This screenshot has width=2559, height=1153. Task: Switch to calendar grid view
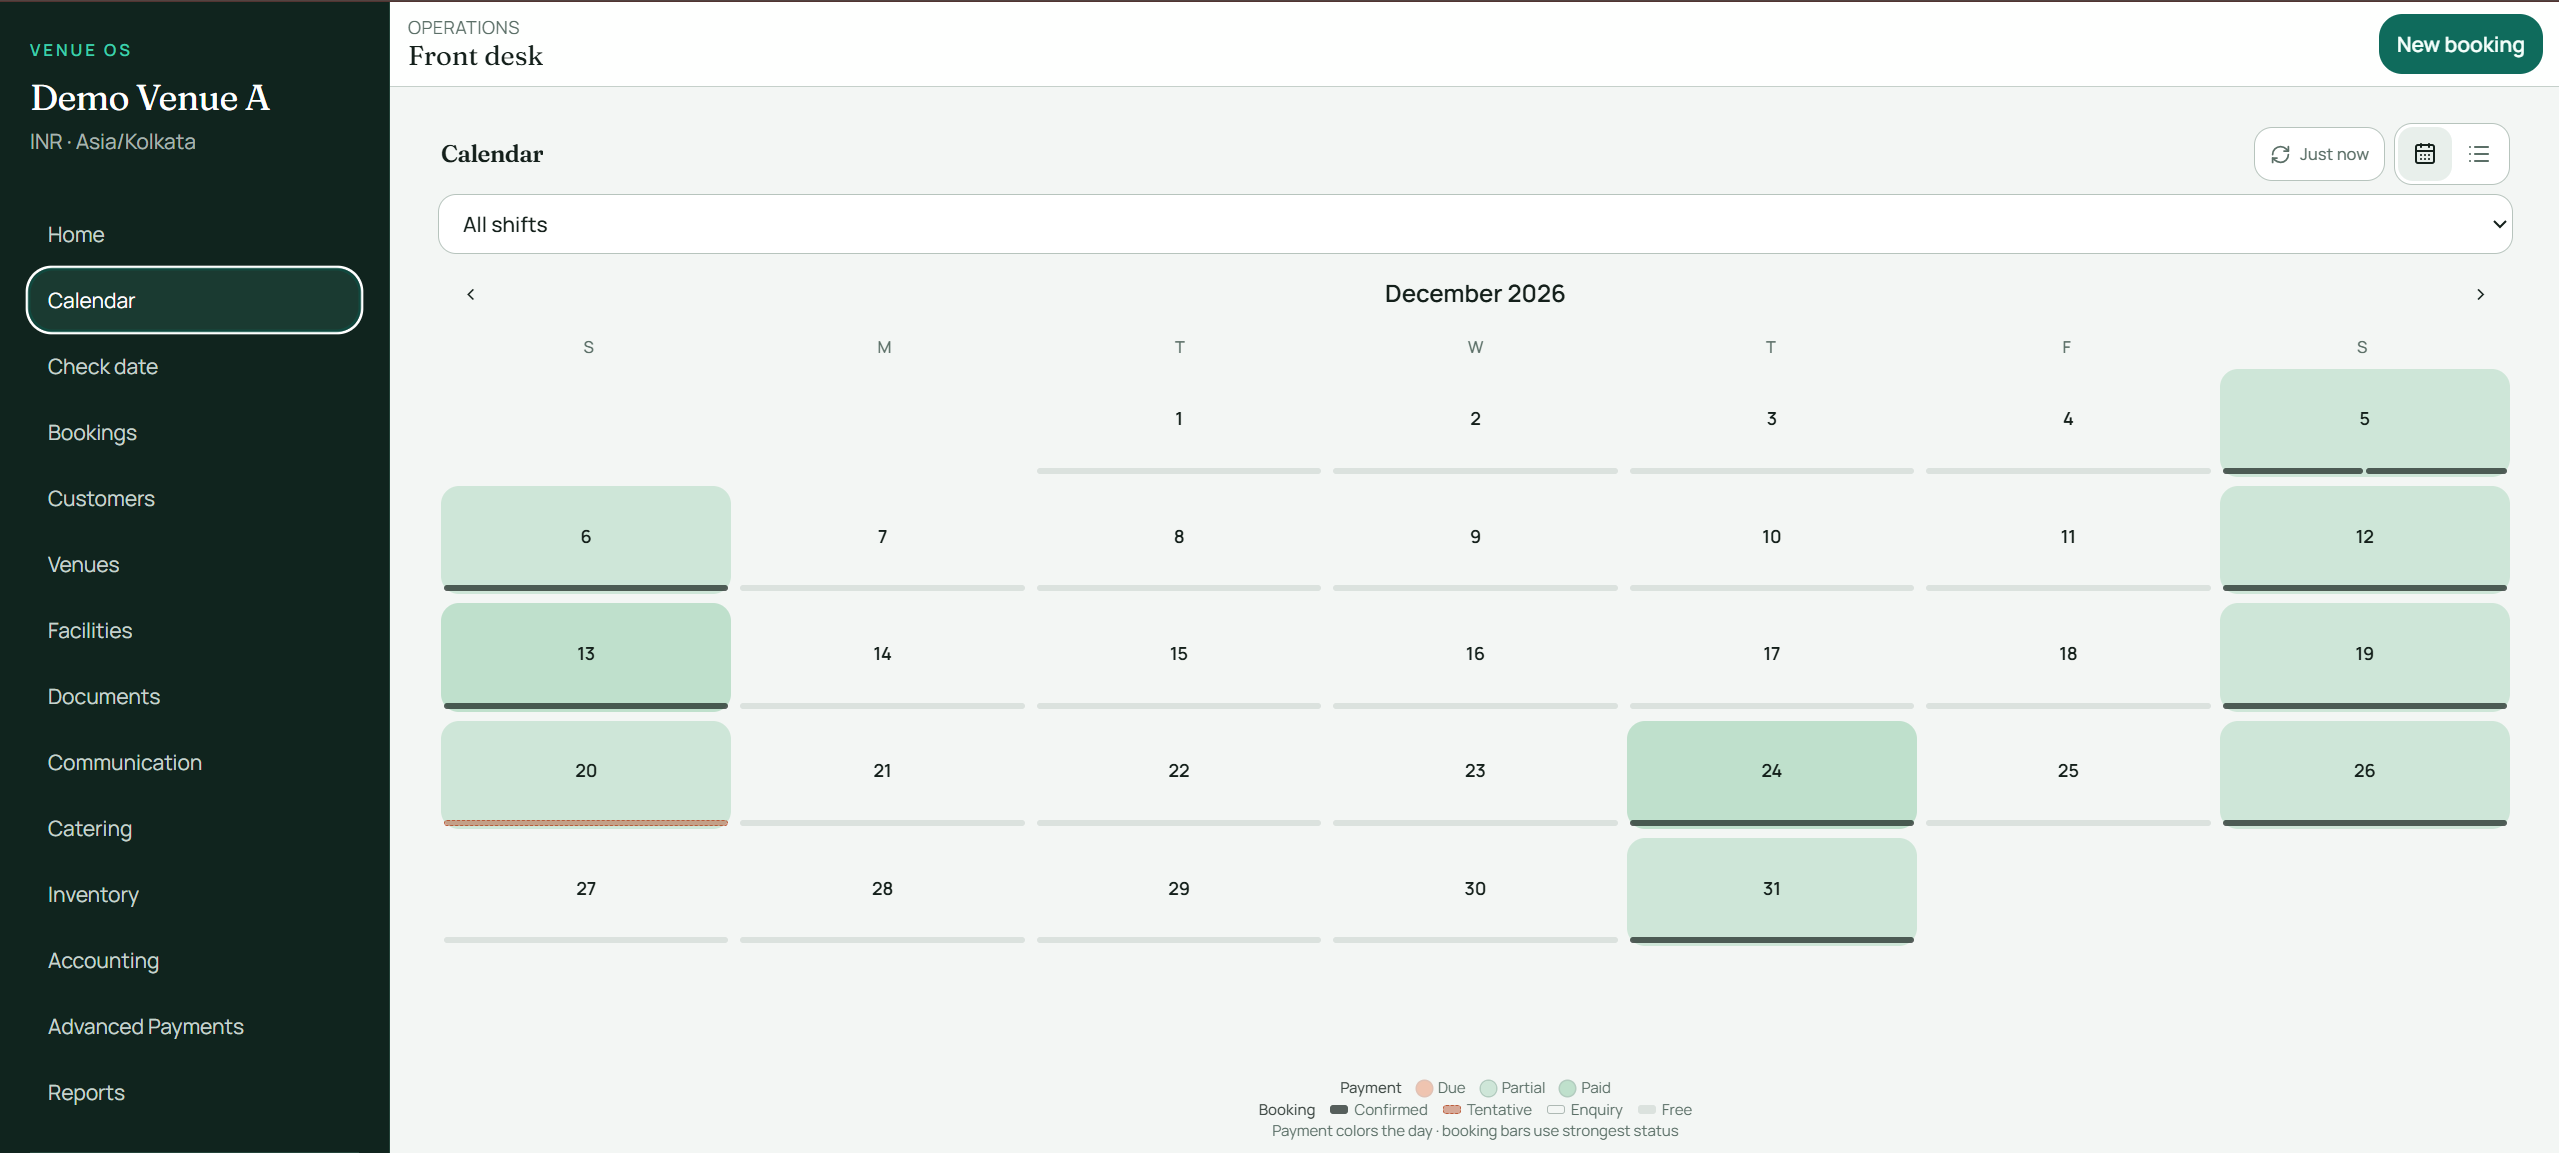tap(2424, 154)
